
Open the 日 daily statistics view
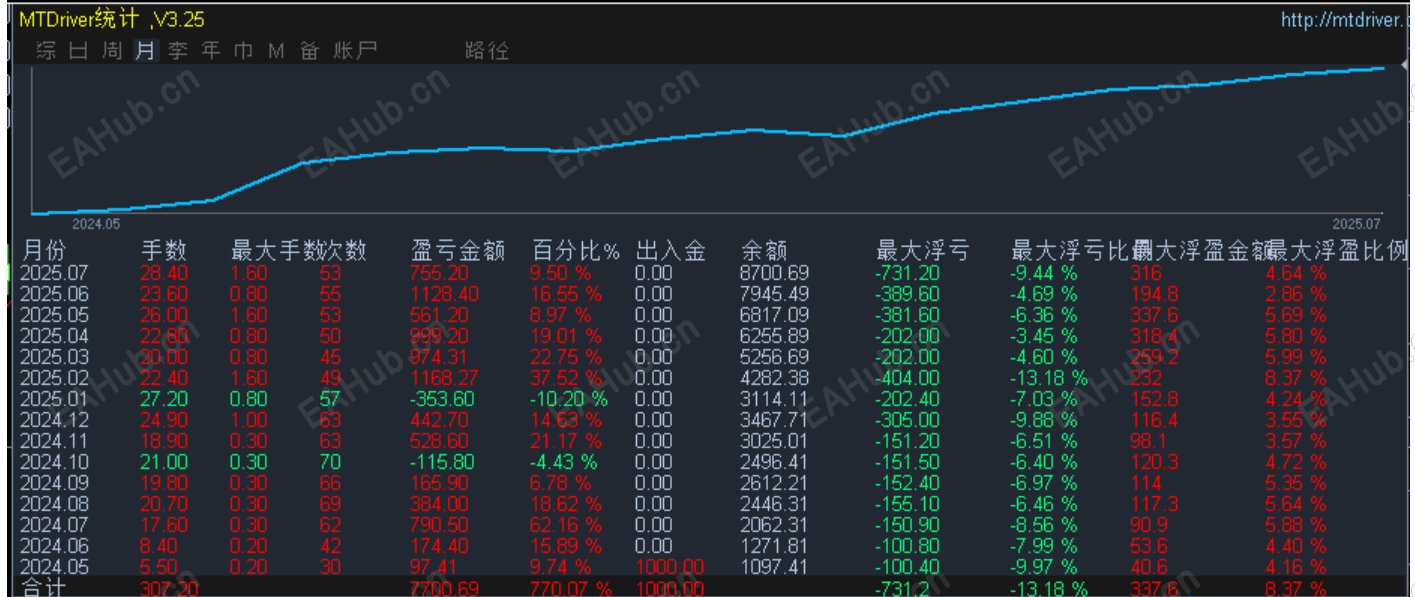(x=77, y=51)
